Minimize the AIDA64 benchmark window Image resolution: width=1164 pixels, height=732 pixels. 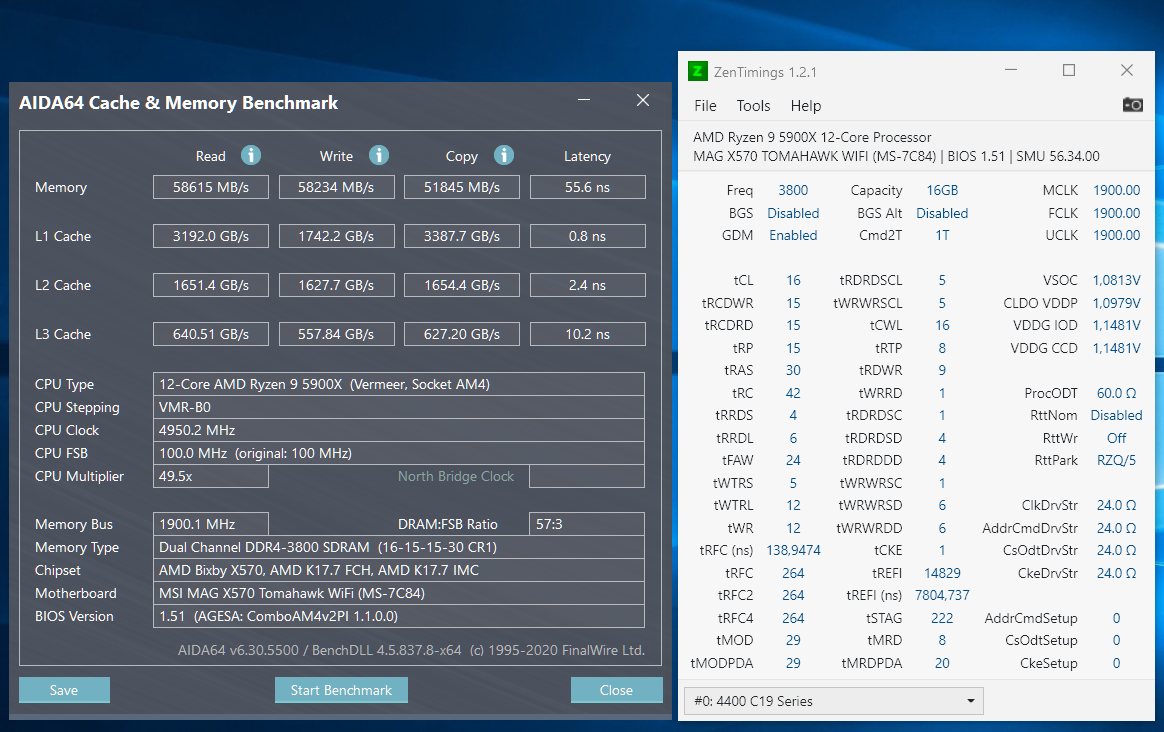pos(584,100)
